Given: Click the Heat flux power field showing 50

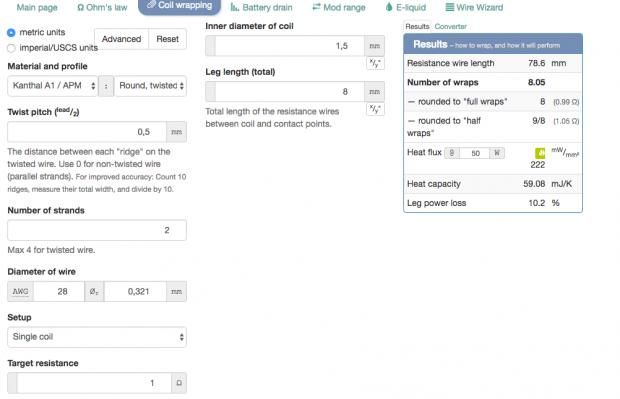Looking at the screenshot, I should point(474,153).
